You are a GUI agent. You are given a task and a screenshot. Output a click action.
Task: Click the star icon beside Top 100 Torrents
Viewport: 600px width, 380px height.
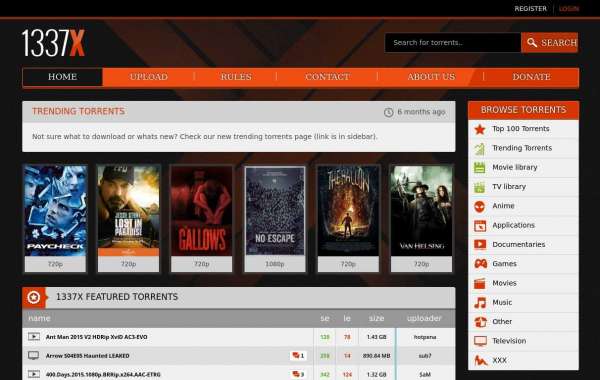coord(480,129)
